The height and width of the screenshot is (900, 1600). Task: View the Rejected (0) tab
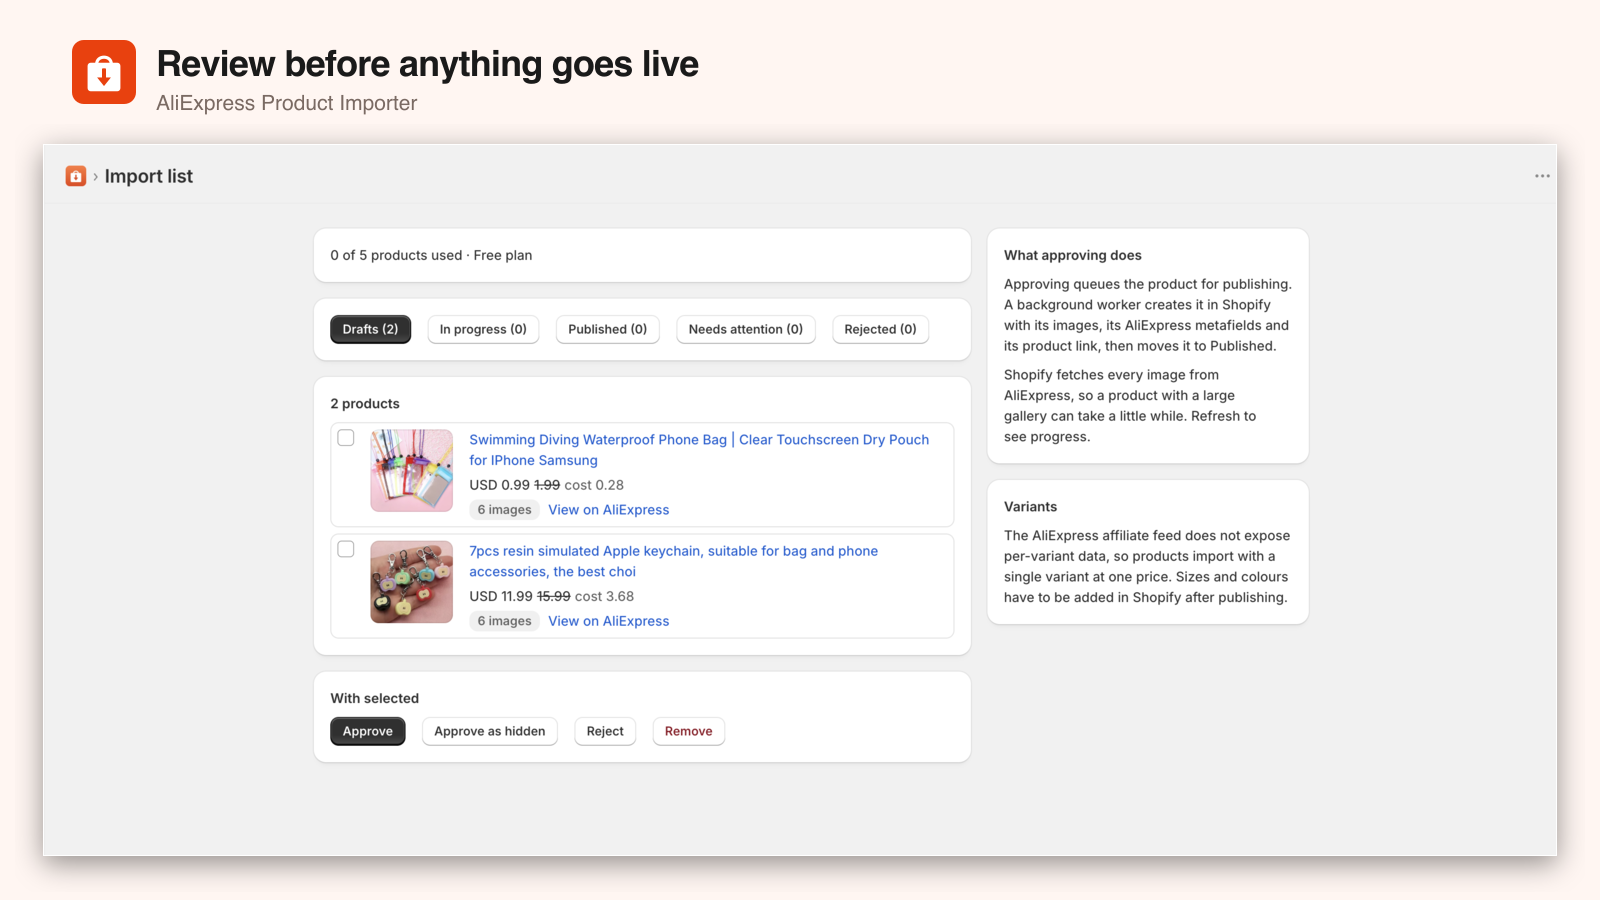click(x=880, y=329)
